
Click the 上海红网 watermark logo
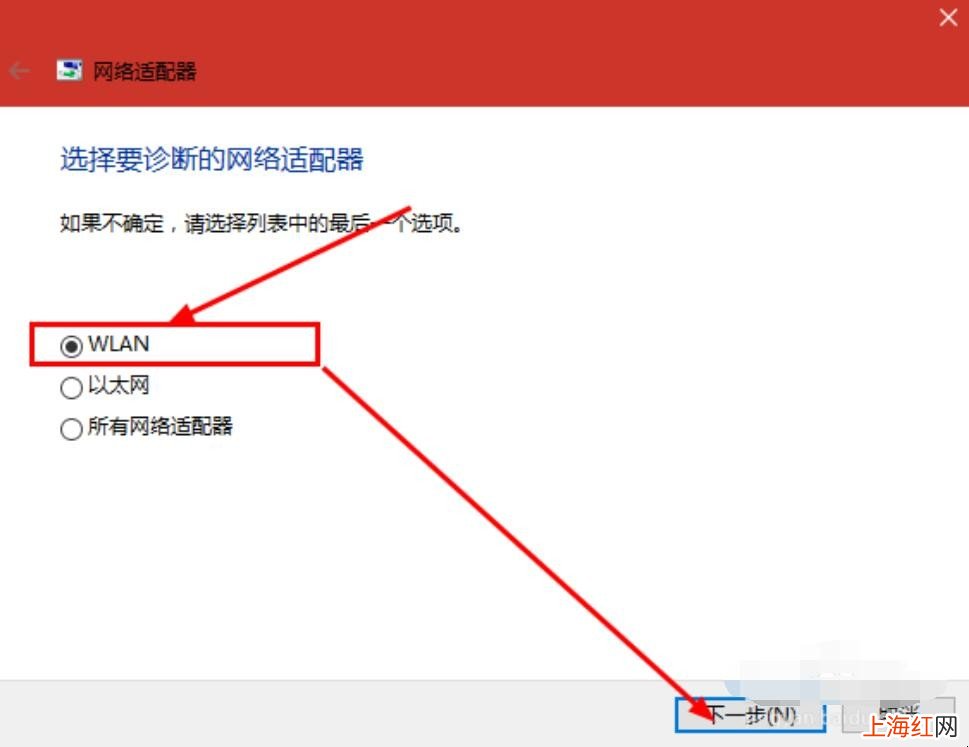[910, 727]
